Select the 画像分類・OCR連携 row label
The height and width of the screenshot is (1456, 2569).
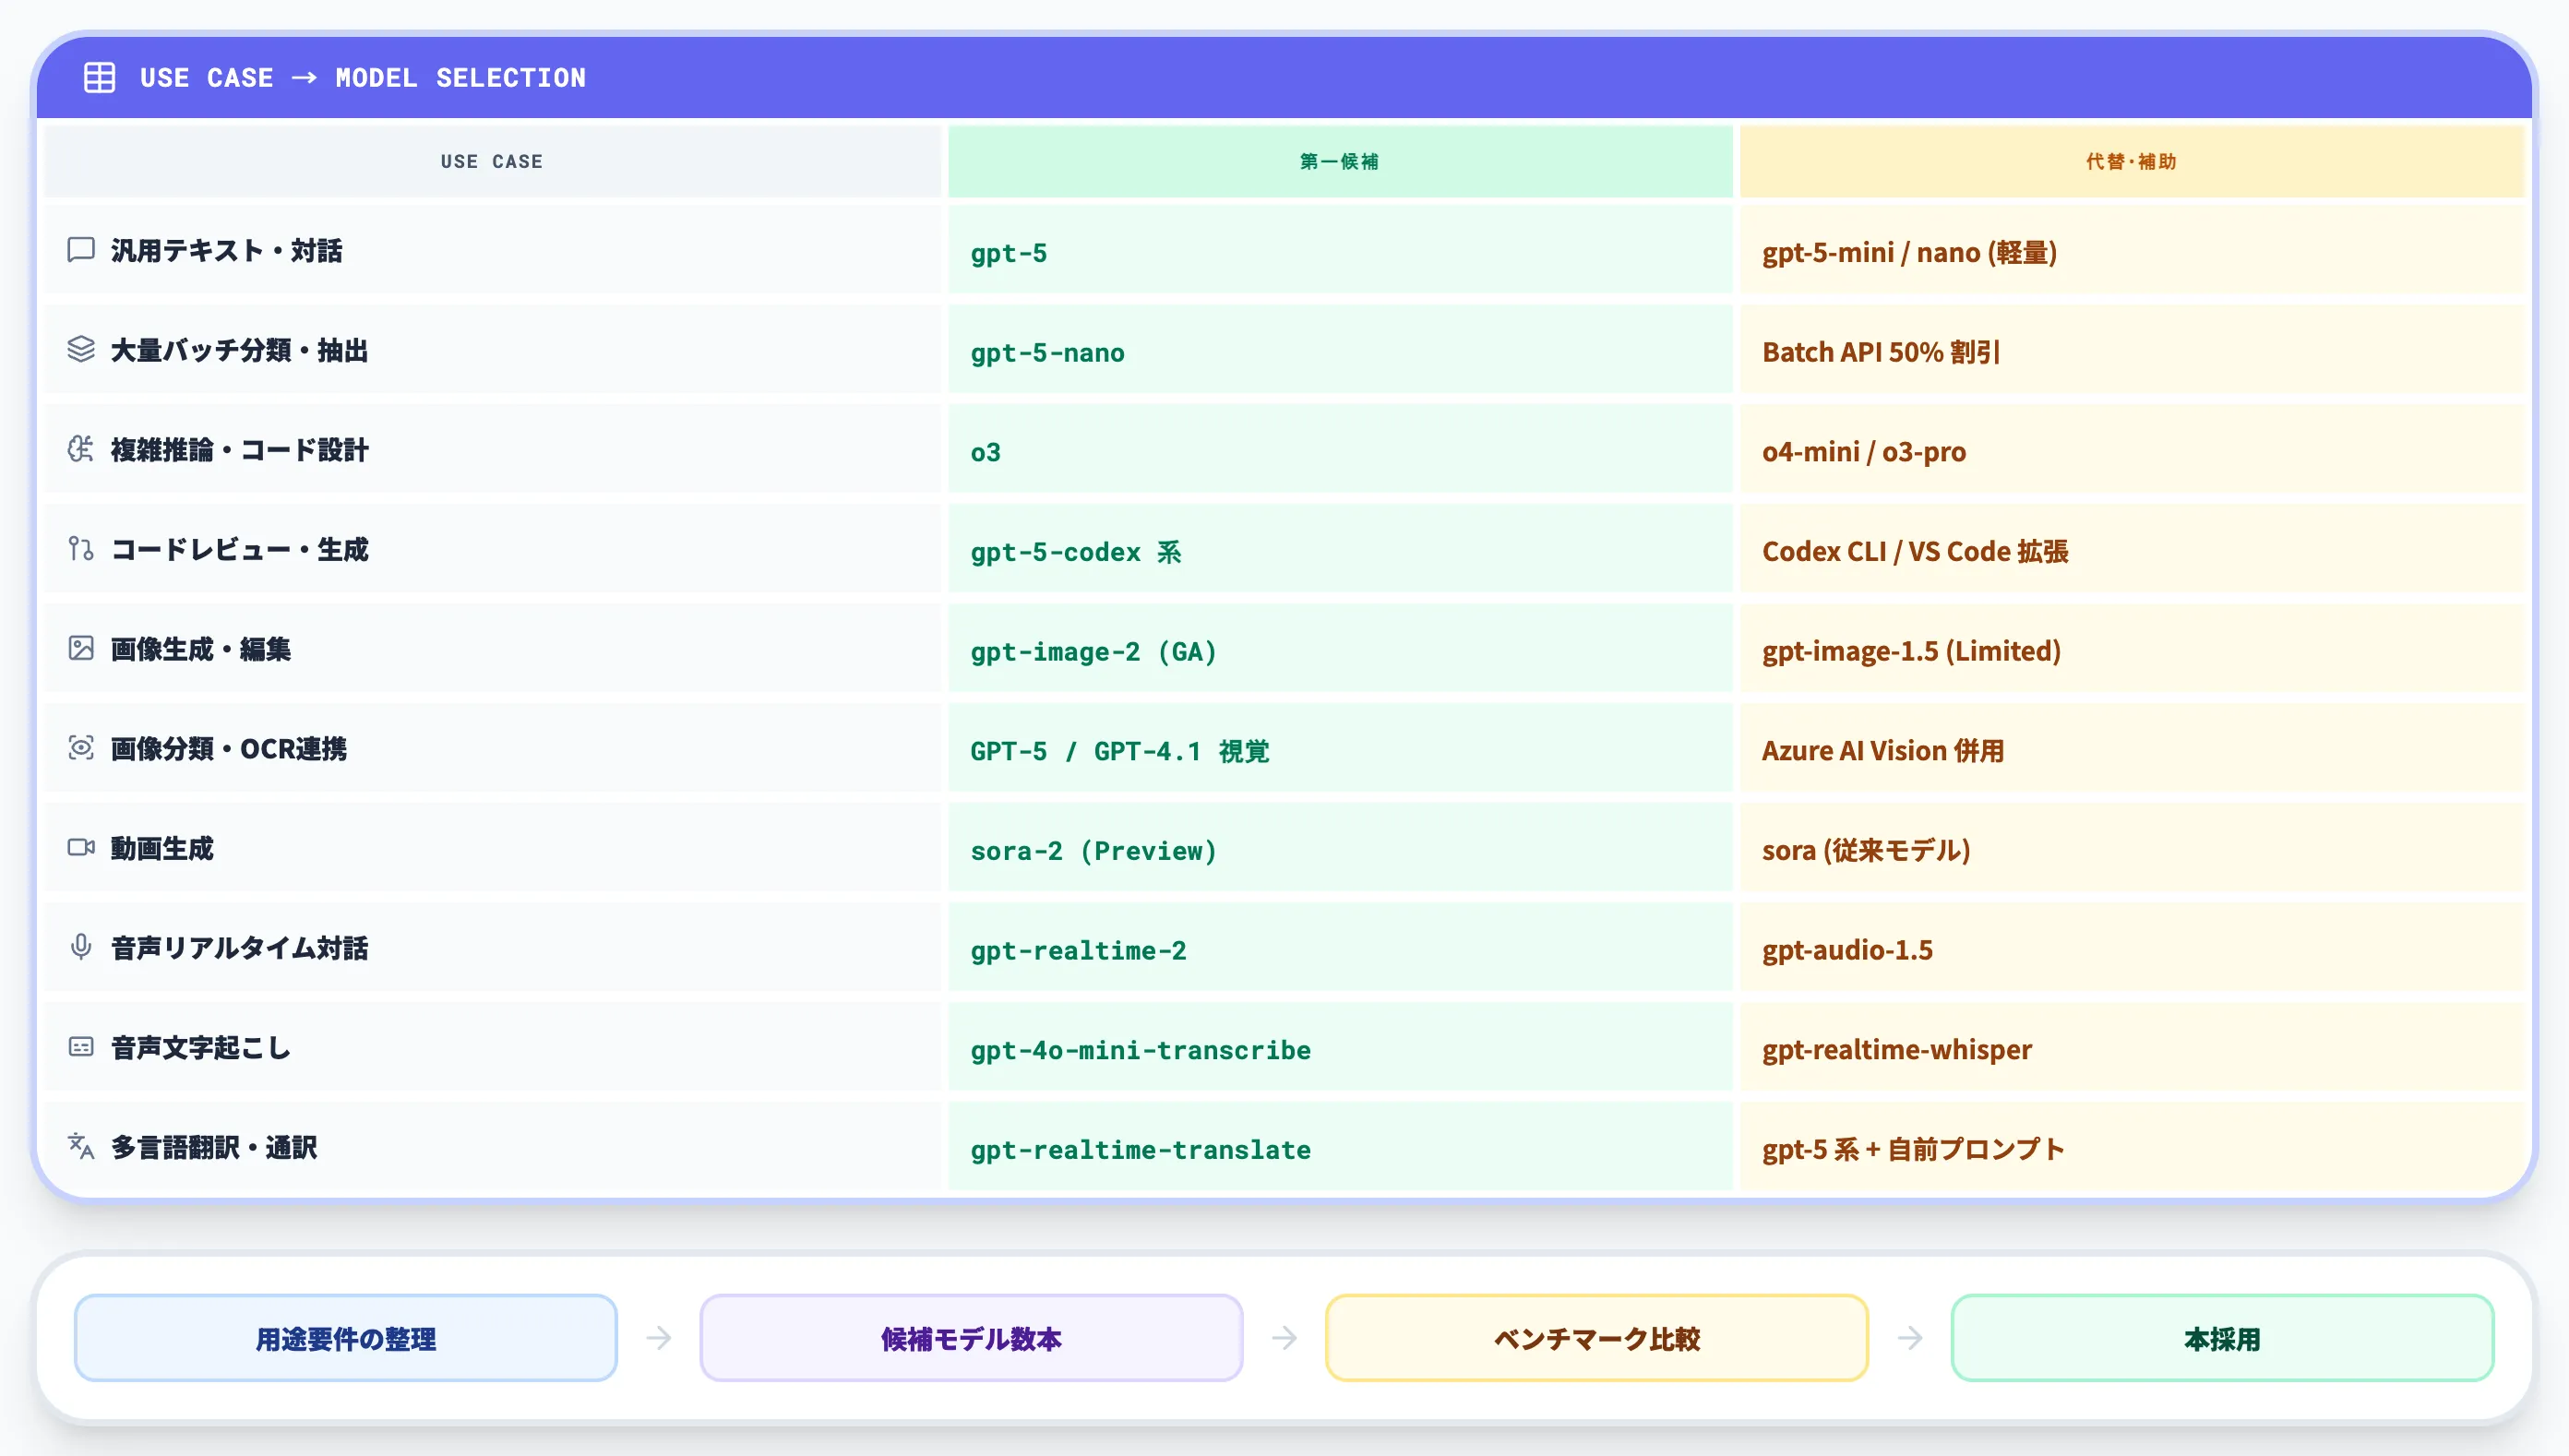click(x=229, y=749)
